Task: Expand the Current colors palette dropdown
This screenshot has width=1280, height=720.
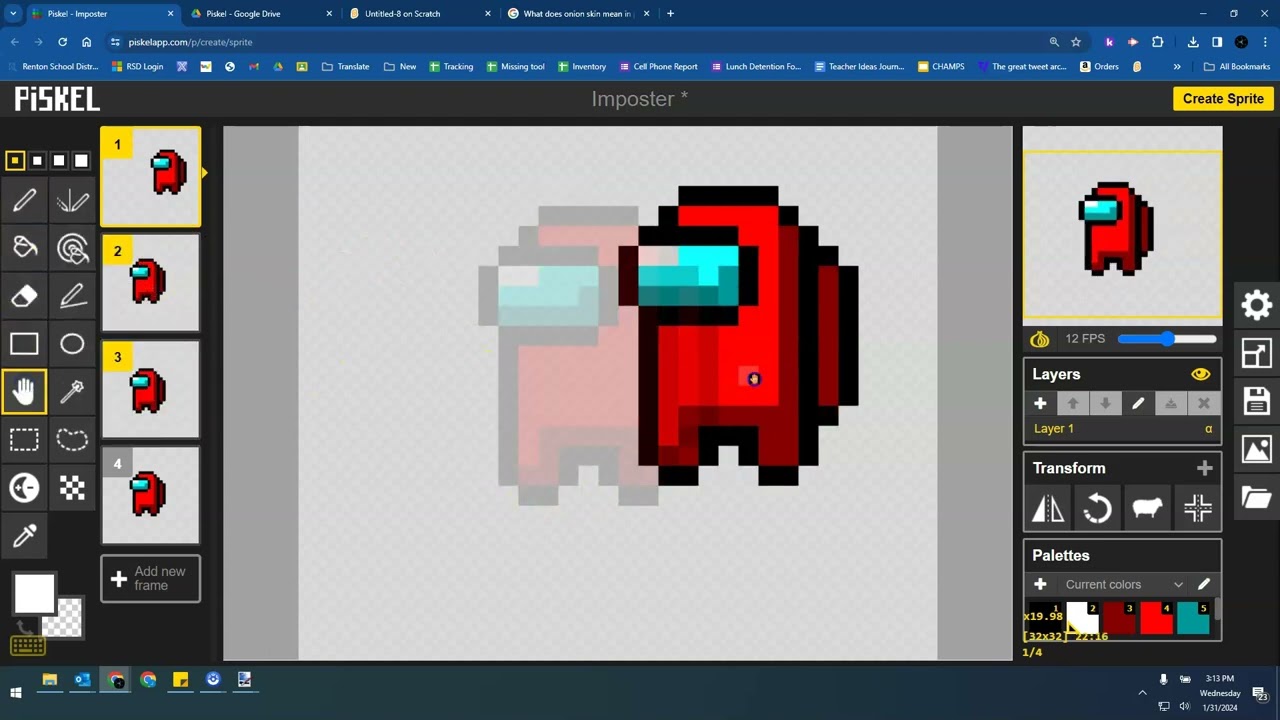Action: click(1178, 585)
